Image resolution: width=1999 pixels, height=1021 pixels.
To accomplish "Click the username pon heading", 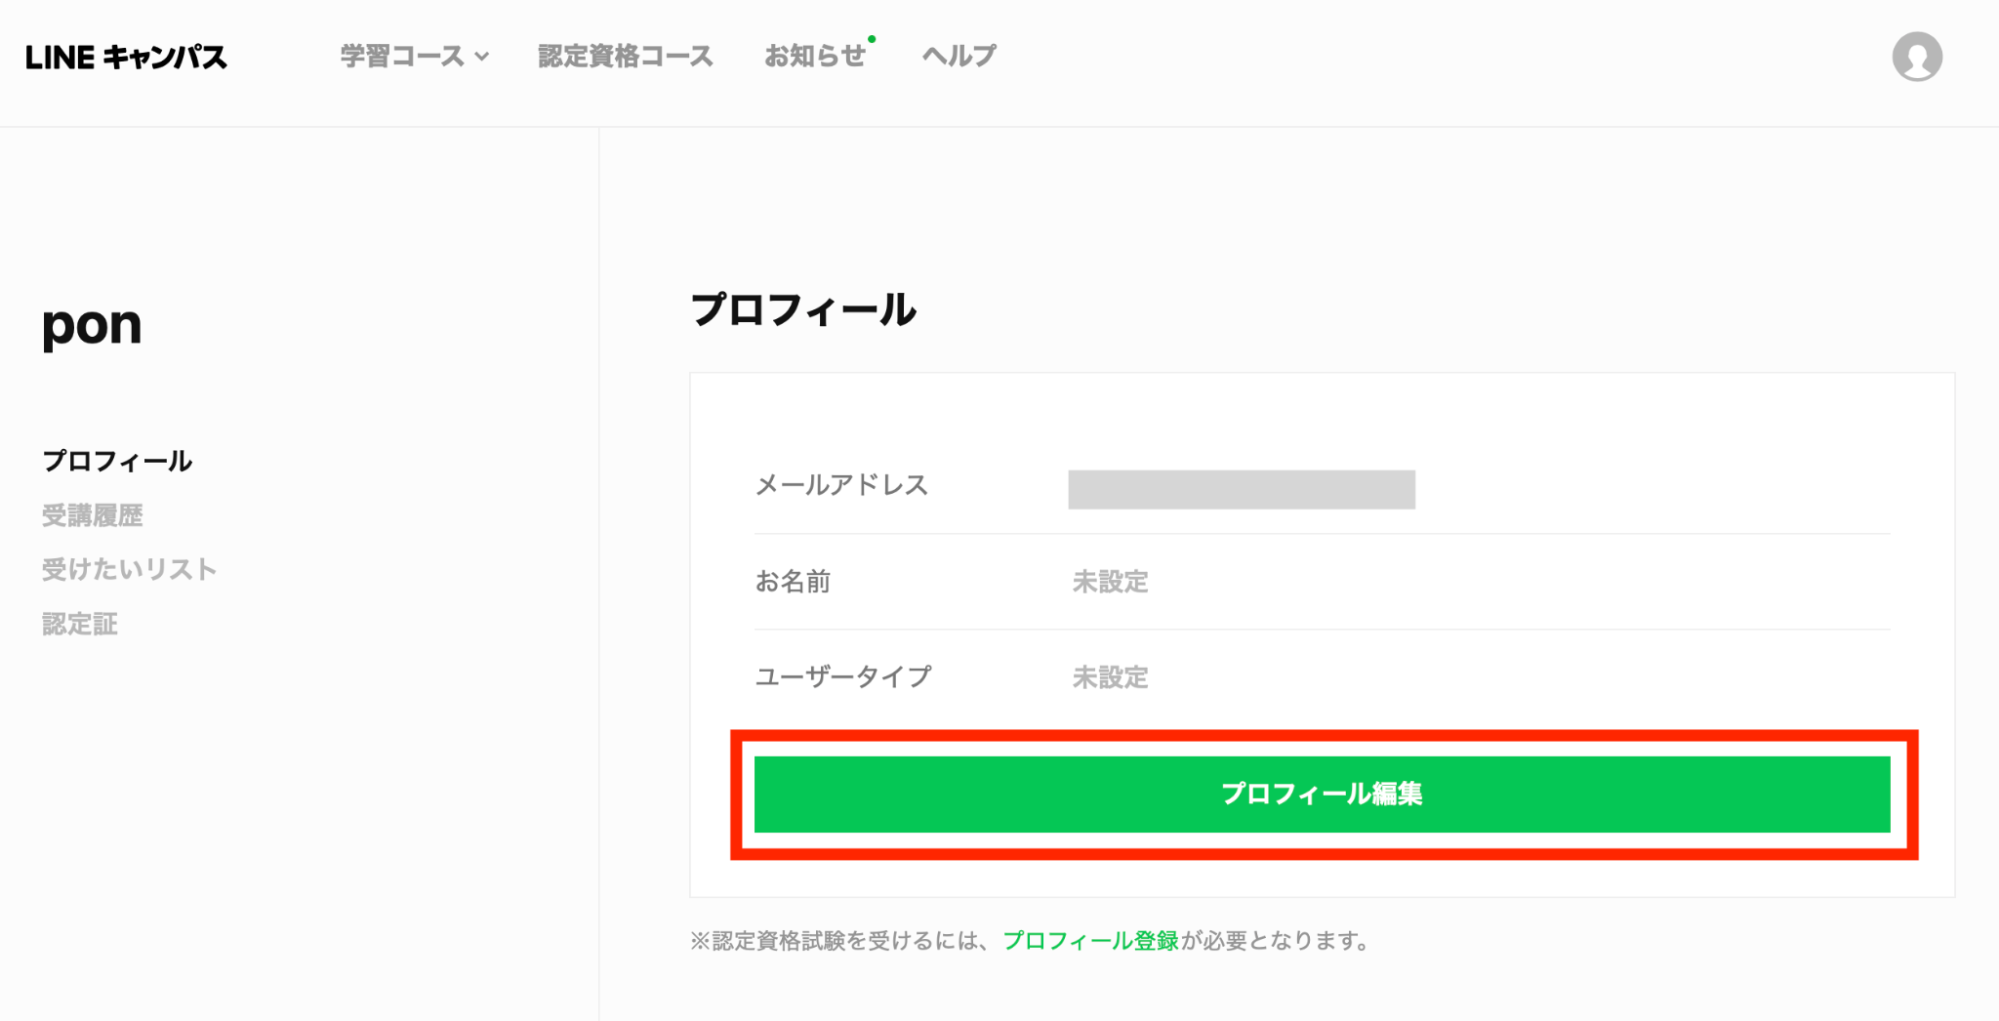I will click(91, 323).
